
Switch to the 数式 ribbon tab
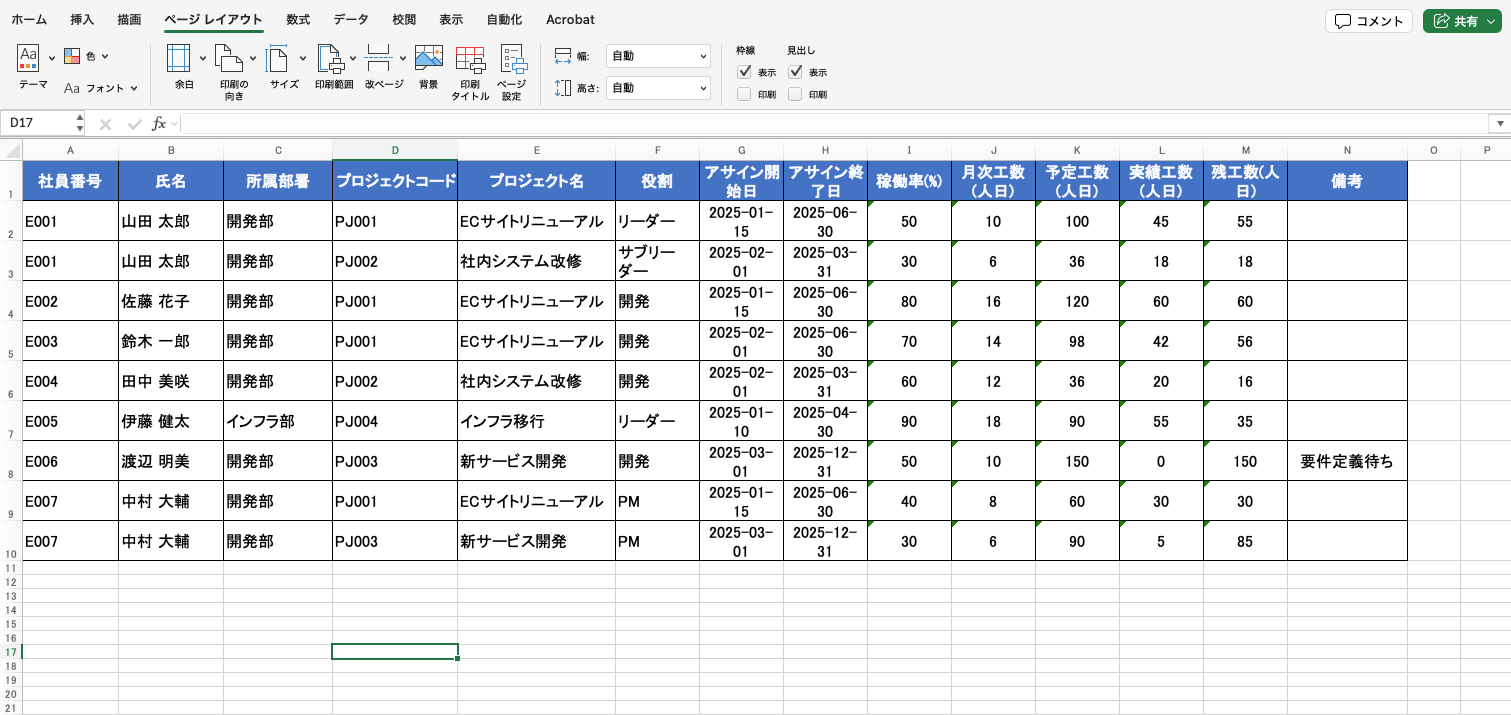(297, 20)
